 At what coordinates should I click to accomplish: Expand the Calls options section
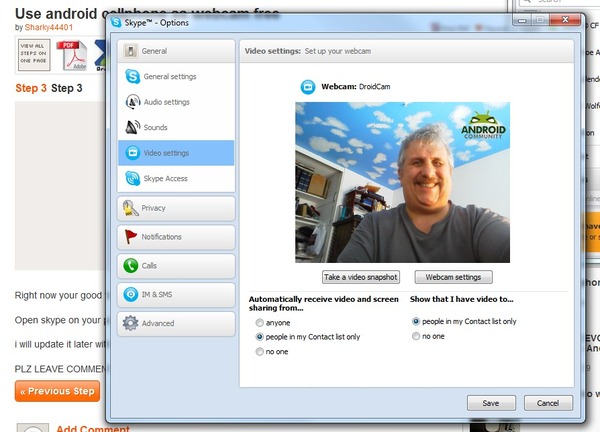coord(176,266)
